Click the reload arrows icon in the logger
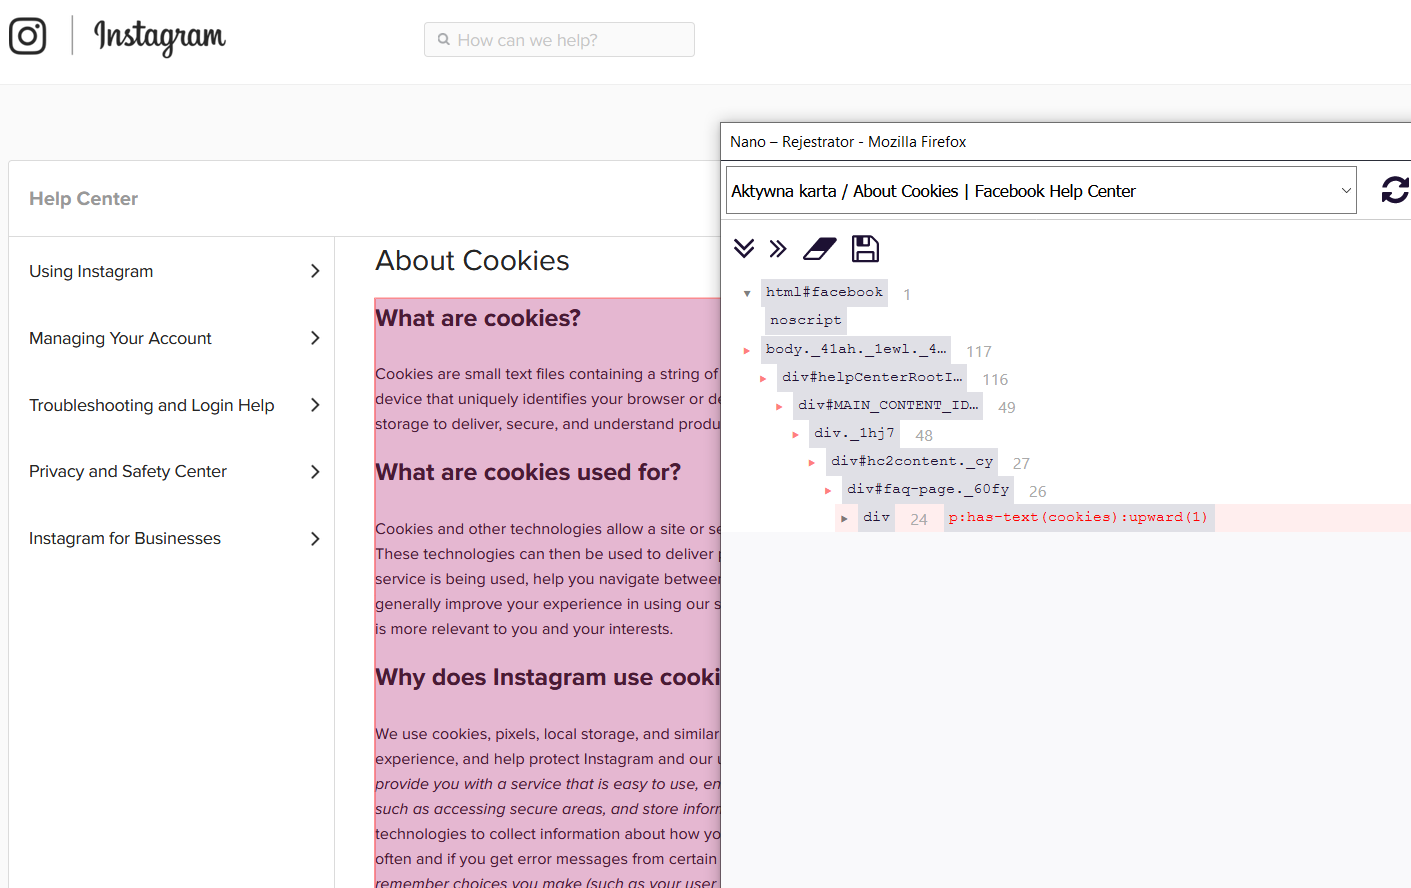 [x=1395, y=190]
